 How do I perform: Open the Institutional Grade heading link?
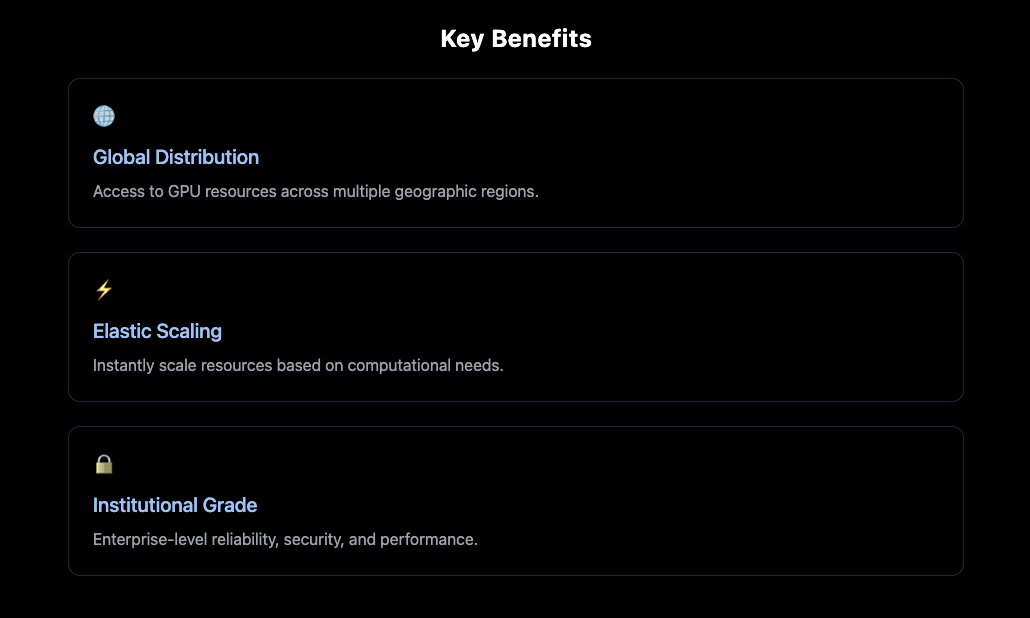(x=175, y=505)
